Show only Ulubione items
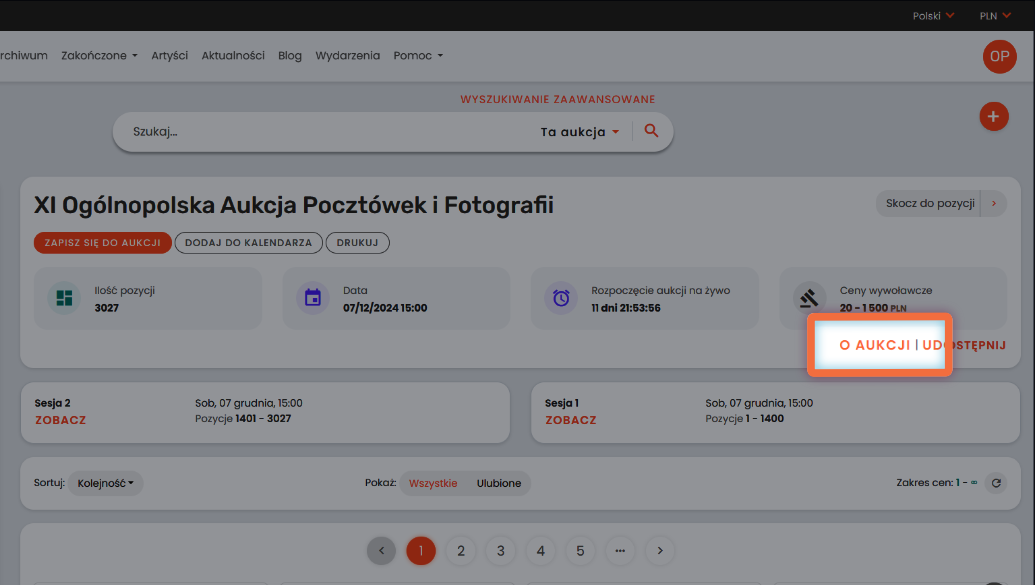Viewport: 1035px width, 585px height. 499,483
